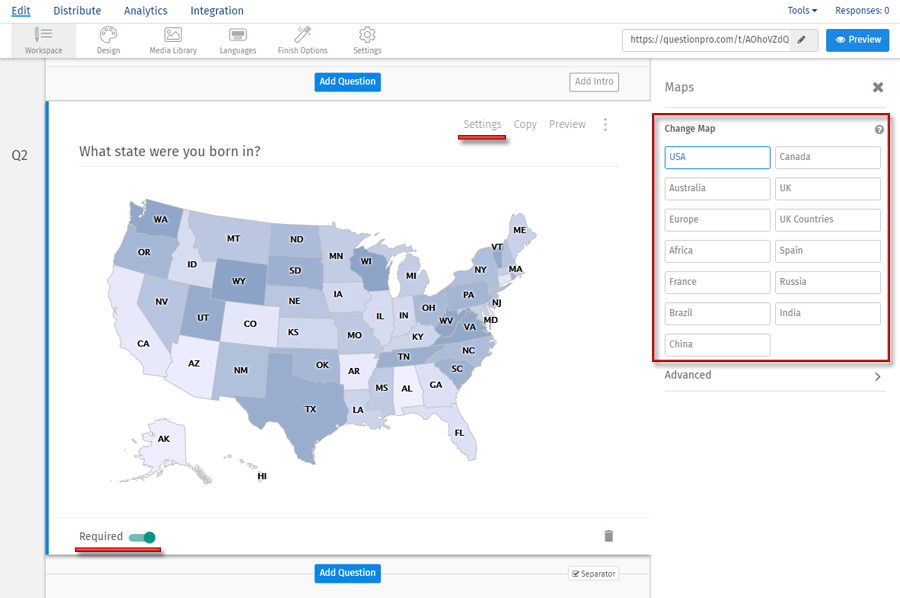Switch to the Distribute tab
Image resolution: width=900 pixels, height=598 pixels.
click(77, 11)
